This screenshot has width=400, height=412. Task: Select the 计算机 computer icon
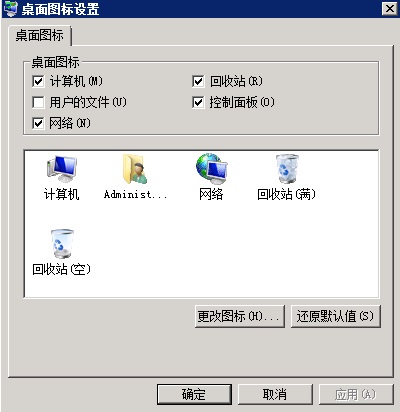coord(62,169)
